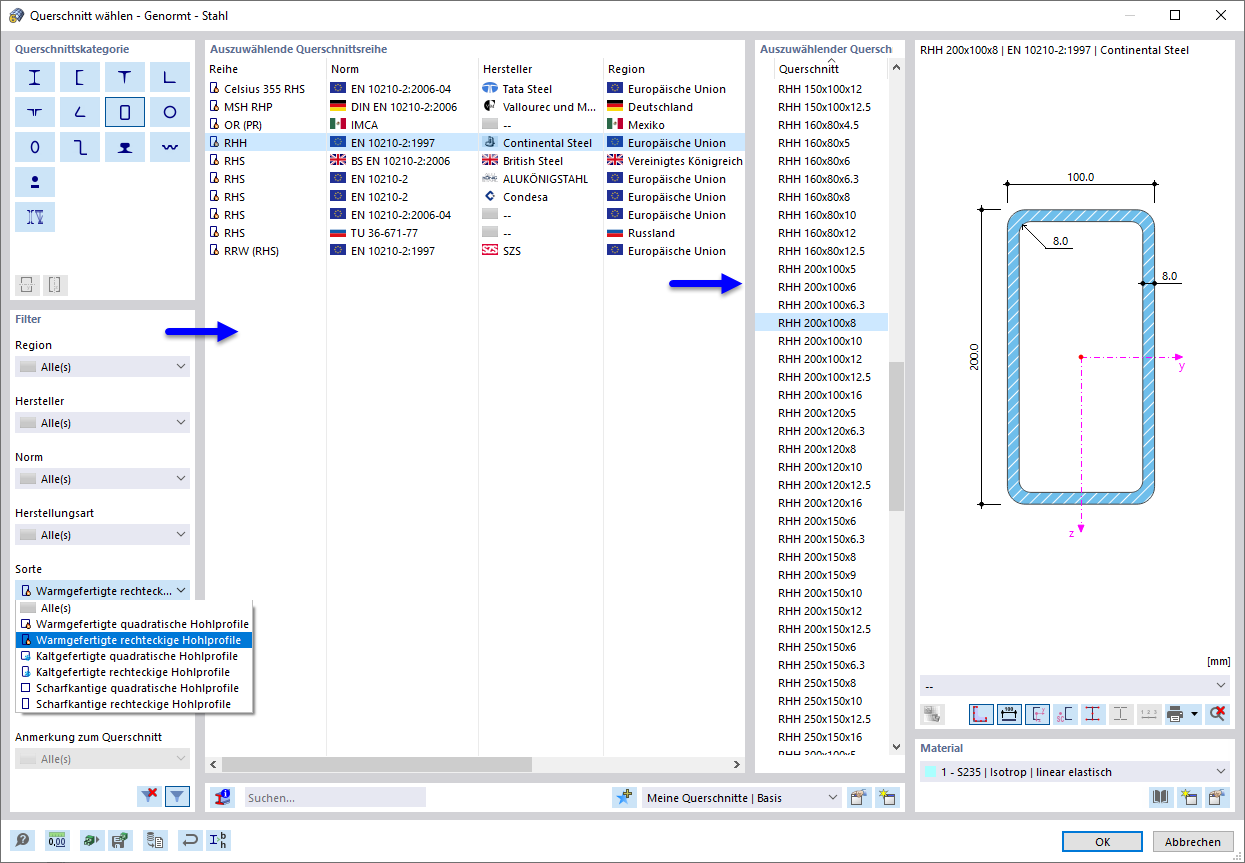Select series row RRW (RHS)
This screenshot has height=863, width=1245.
475,251
